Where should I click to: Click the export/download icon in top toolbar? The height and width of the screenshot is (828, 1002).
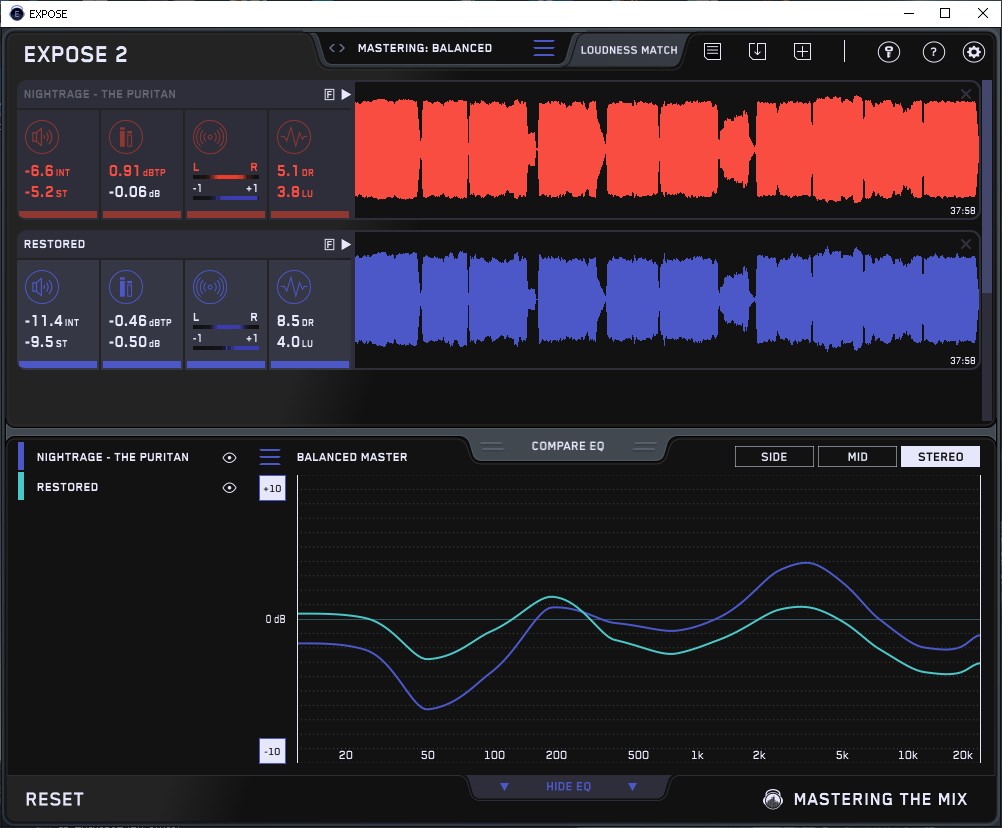757,51
